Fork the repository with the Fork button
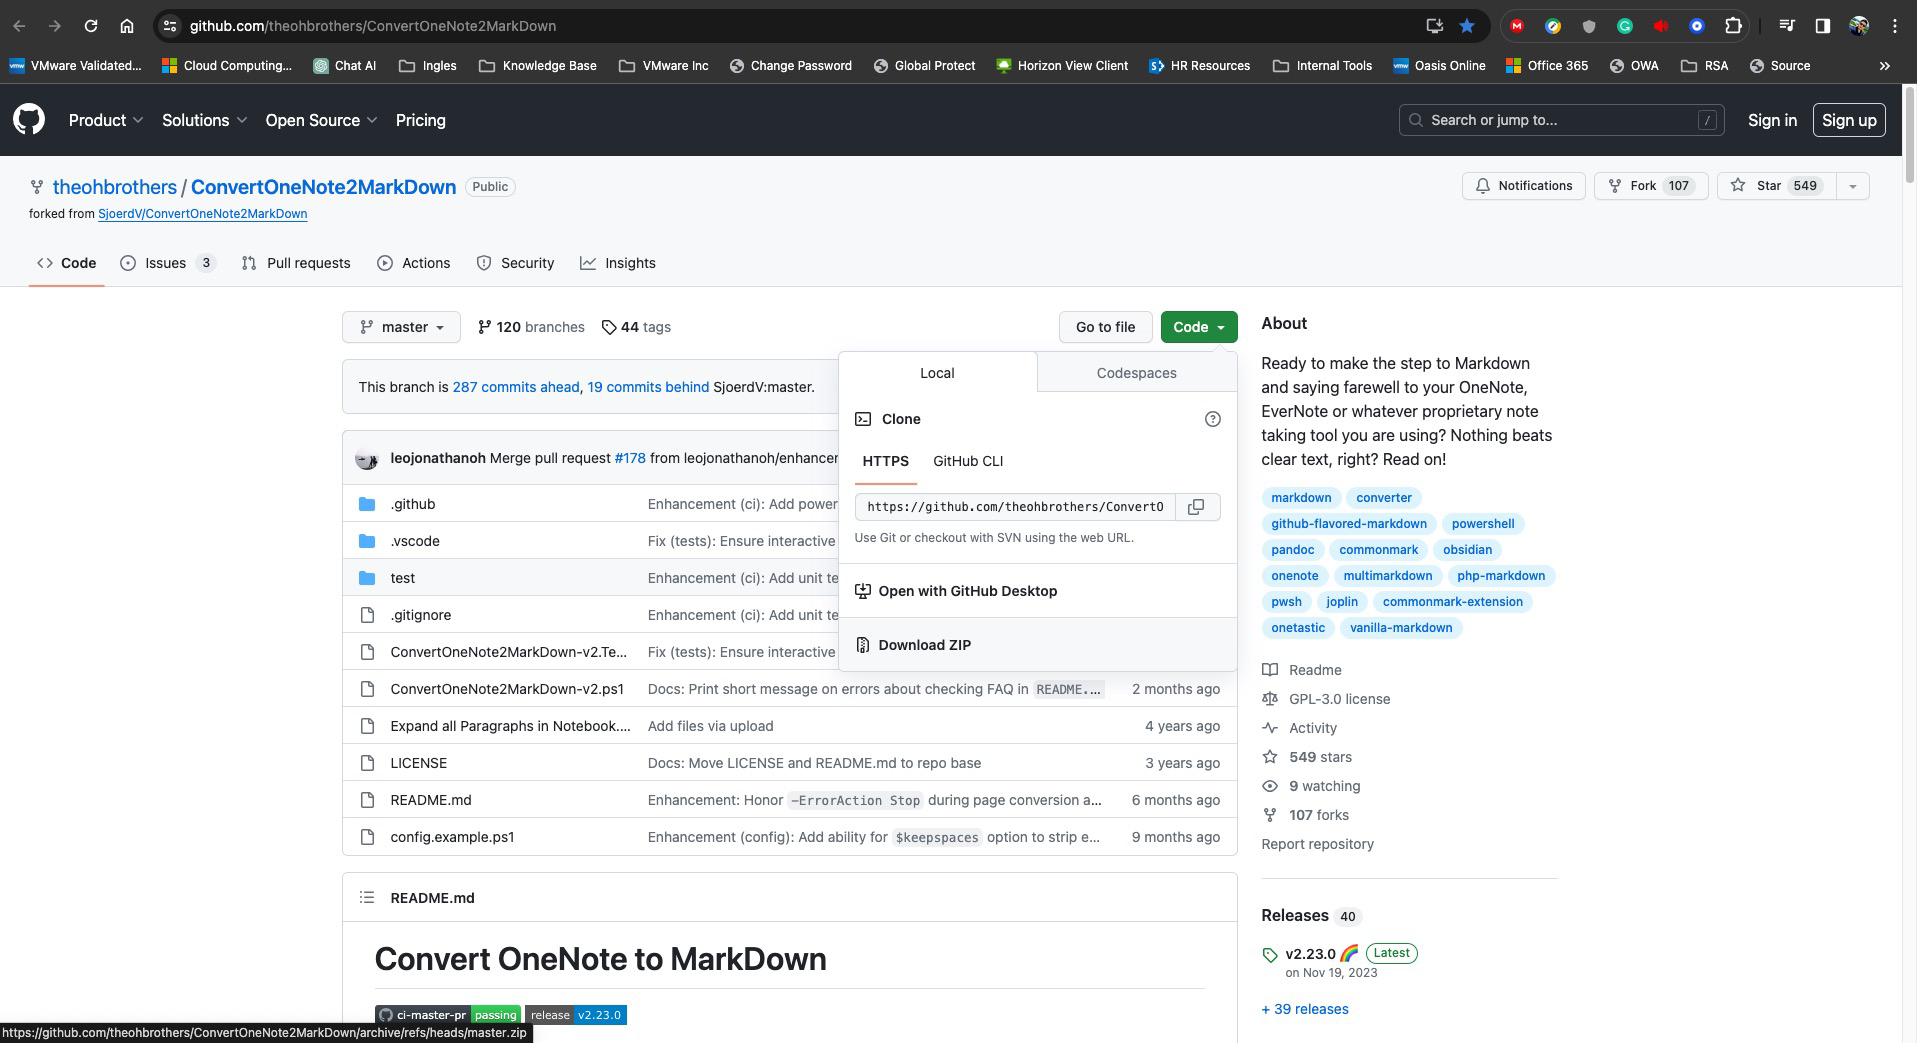The image size is (1917, 1043). [x=1650, y=186]
